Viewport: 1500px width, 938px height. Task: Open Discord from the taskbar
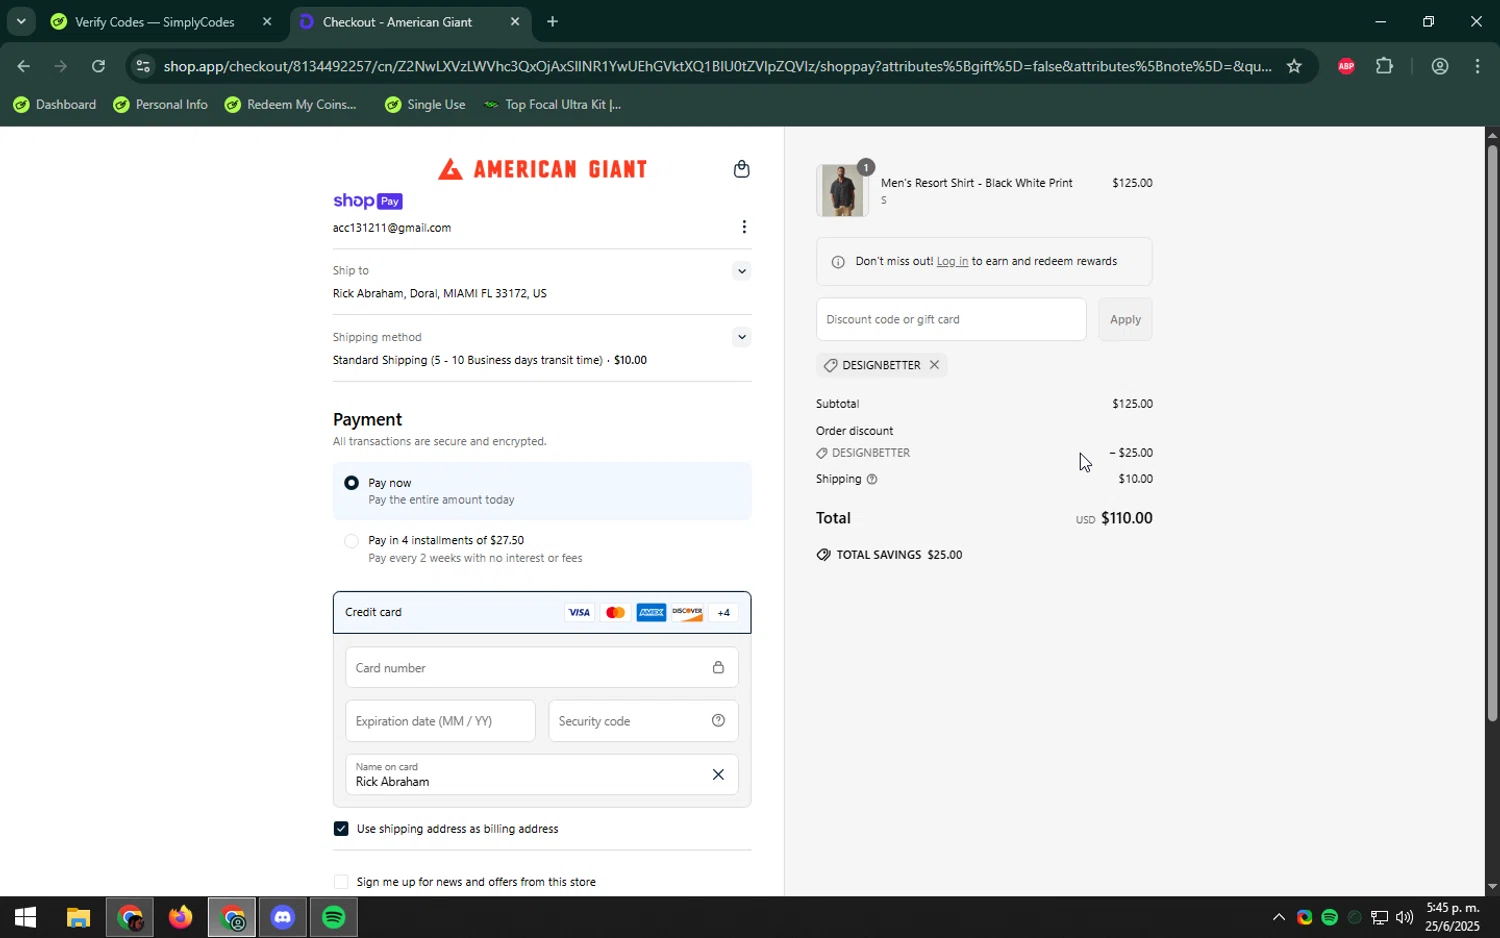tap(283, 917)
